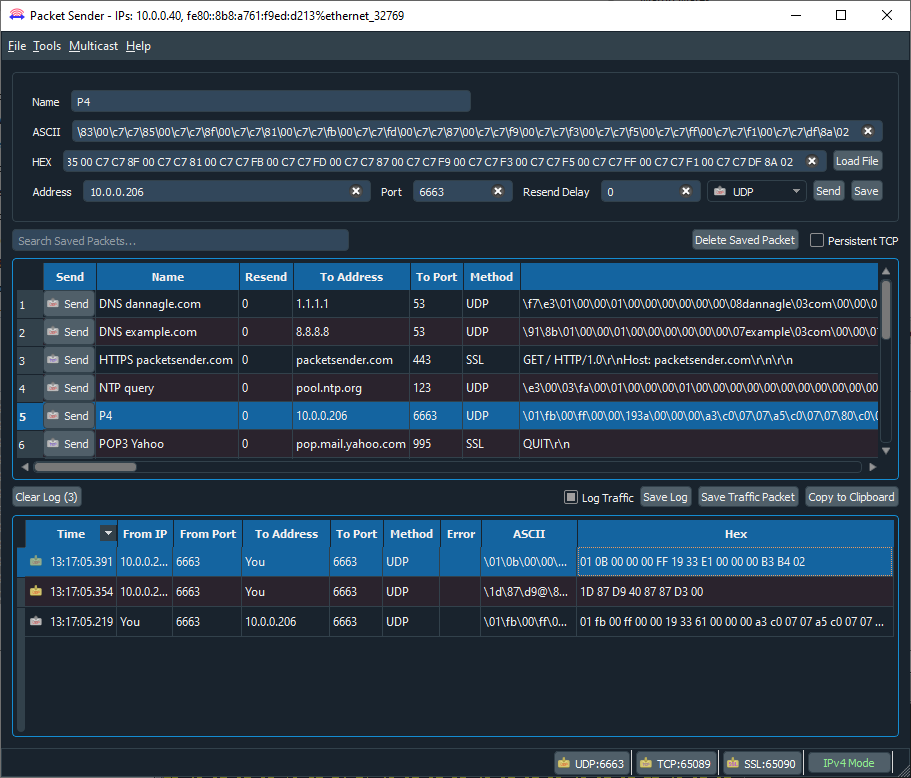Clear the ASCII field with its X icon
Screen dimensions: 911x778
coord(867,131)
